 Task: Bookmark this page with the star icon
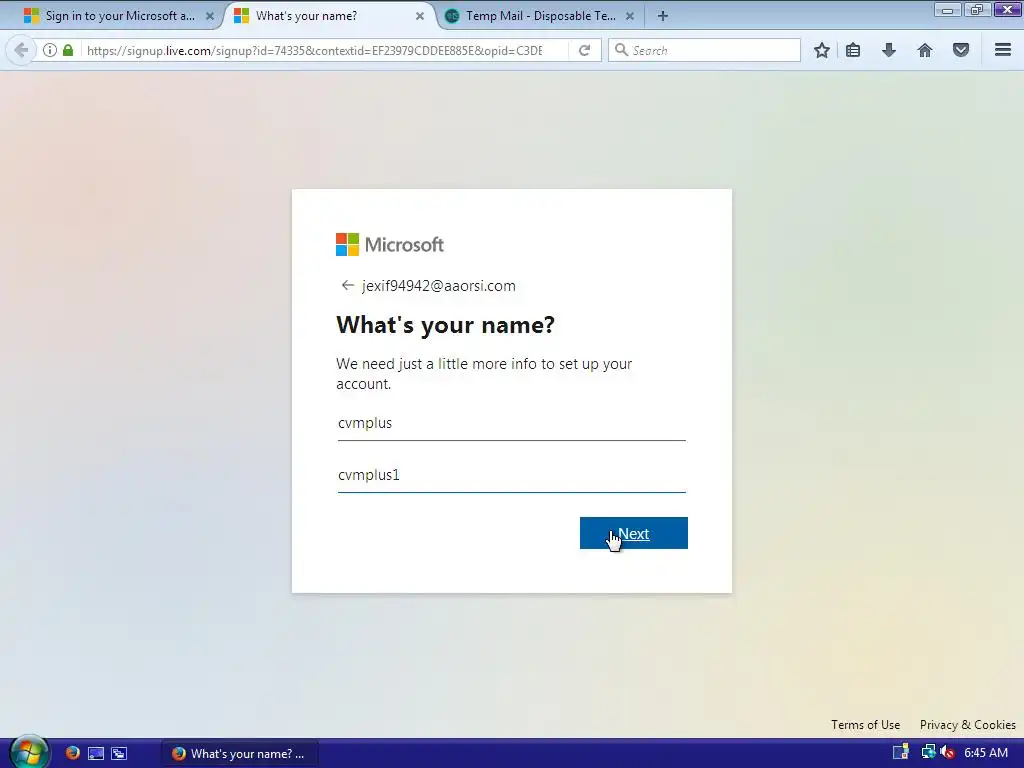click(x=822, y=50)
